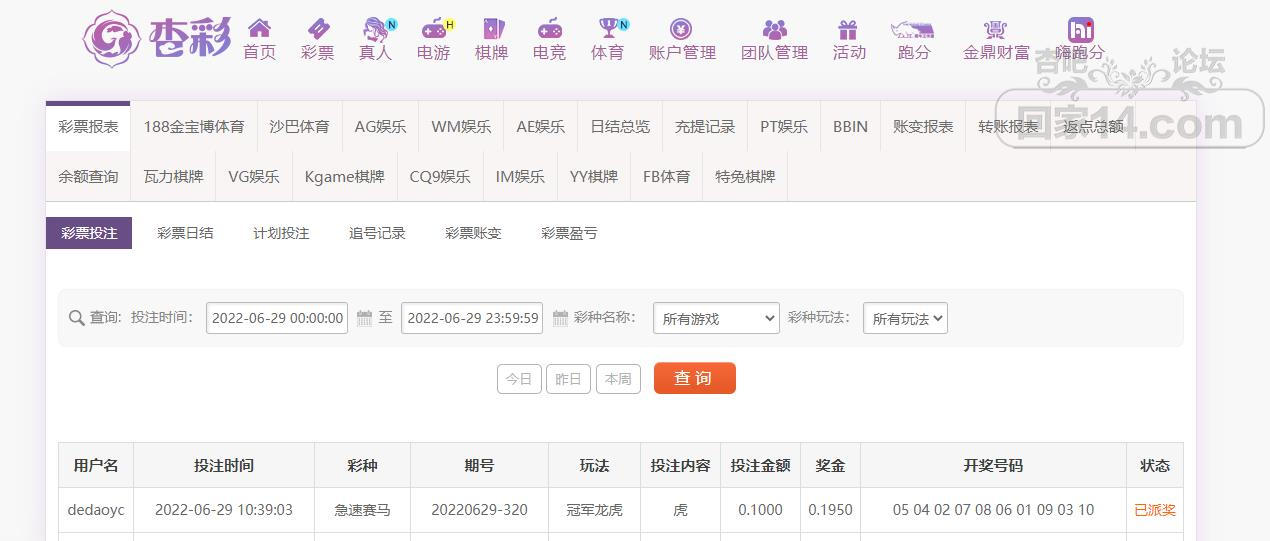
Task: Click the calendar icon after end time
Action: (560, 318)
